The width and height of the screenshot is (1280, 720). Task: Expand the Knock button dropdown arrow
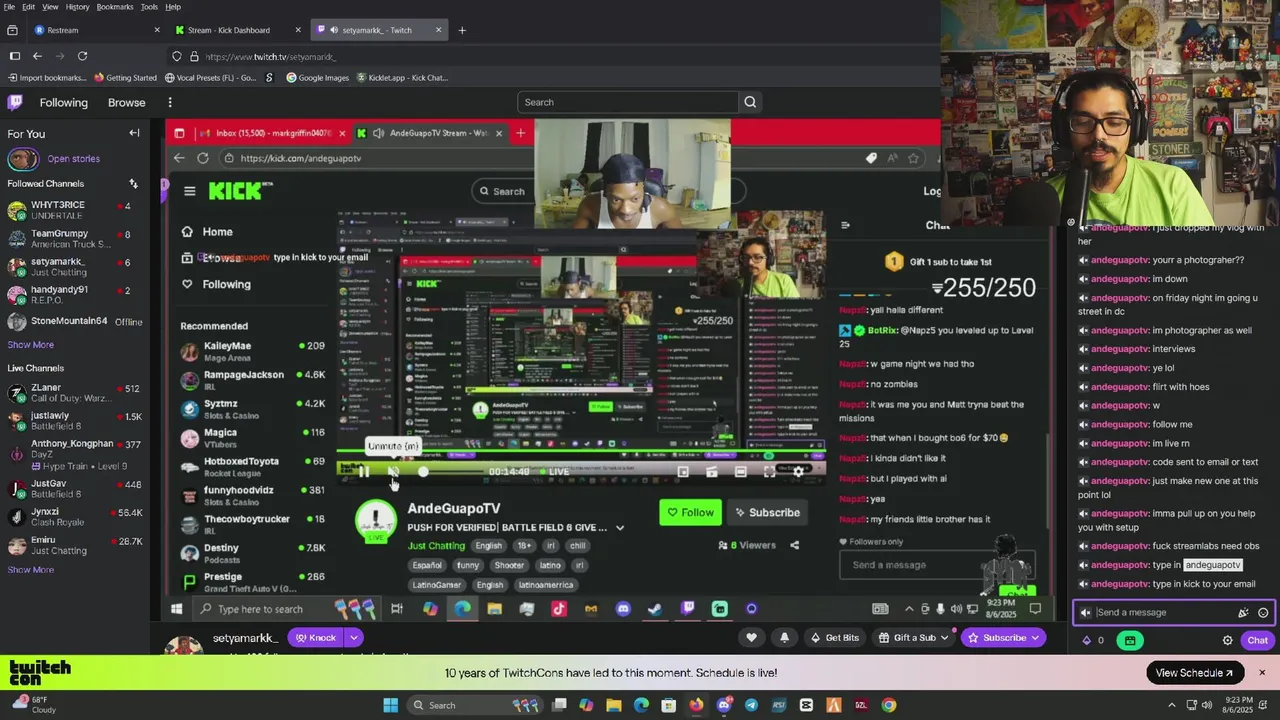(353, 637)
